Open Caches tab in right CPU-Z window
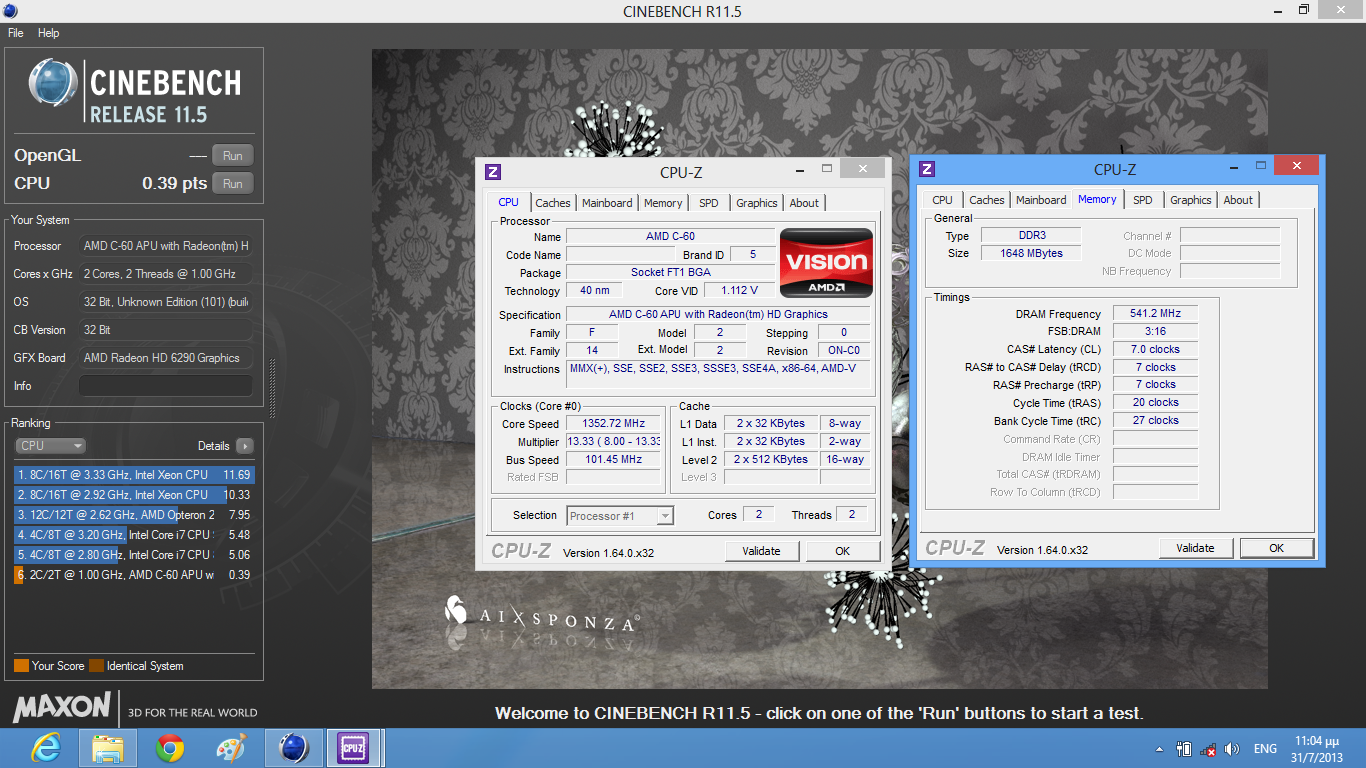Screen dimensions: 1366x768 pyautogui.click(x=987, y=200)
